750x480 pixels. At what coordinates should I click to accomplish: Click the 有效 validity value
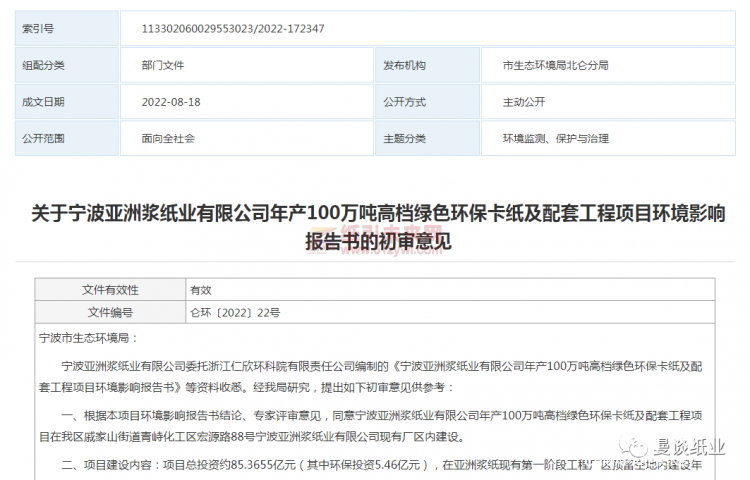point(201,290)
